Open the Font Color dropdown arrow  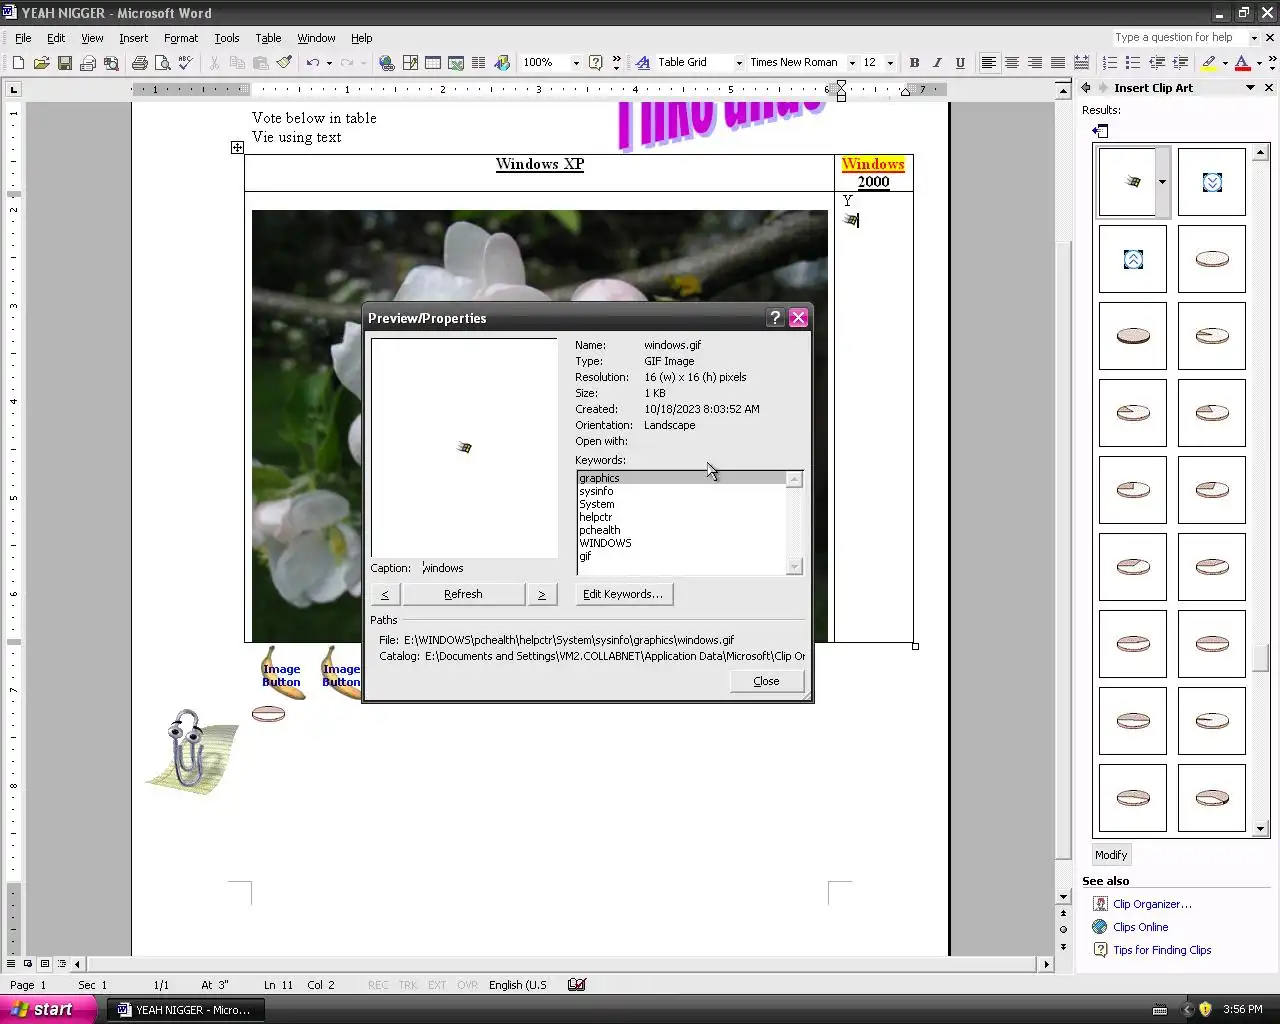coord(1257,63)
